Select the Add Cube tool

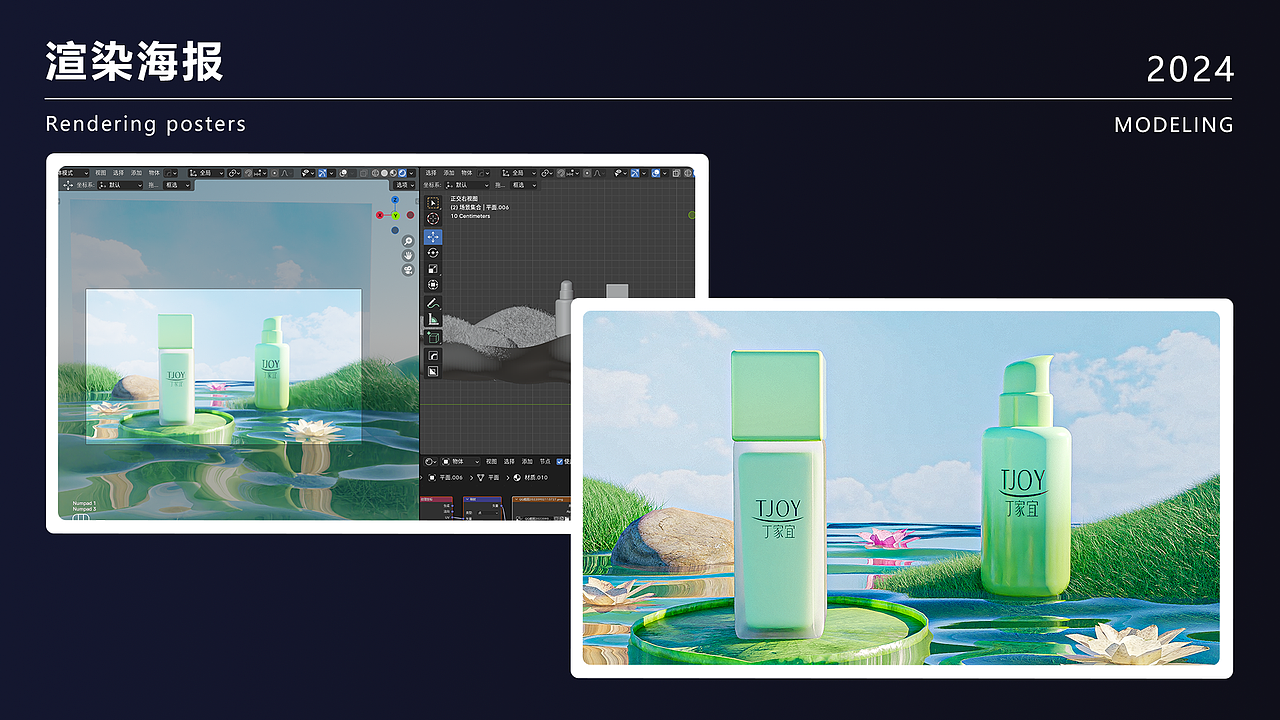[433, 337]
